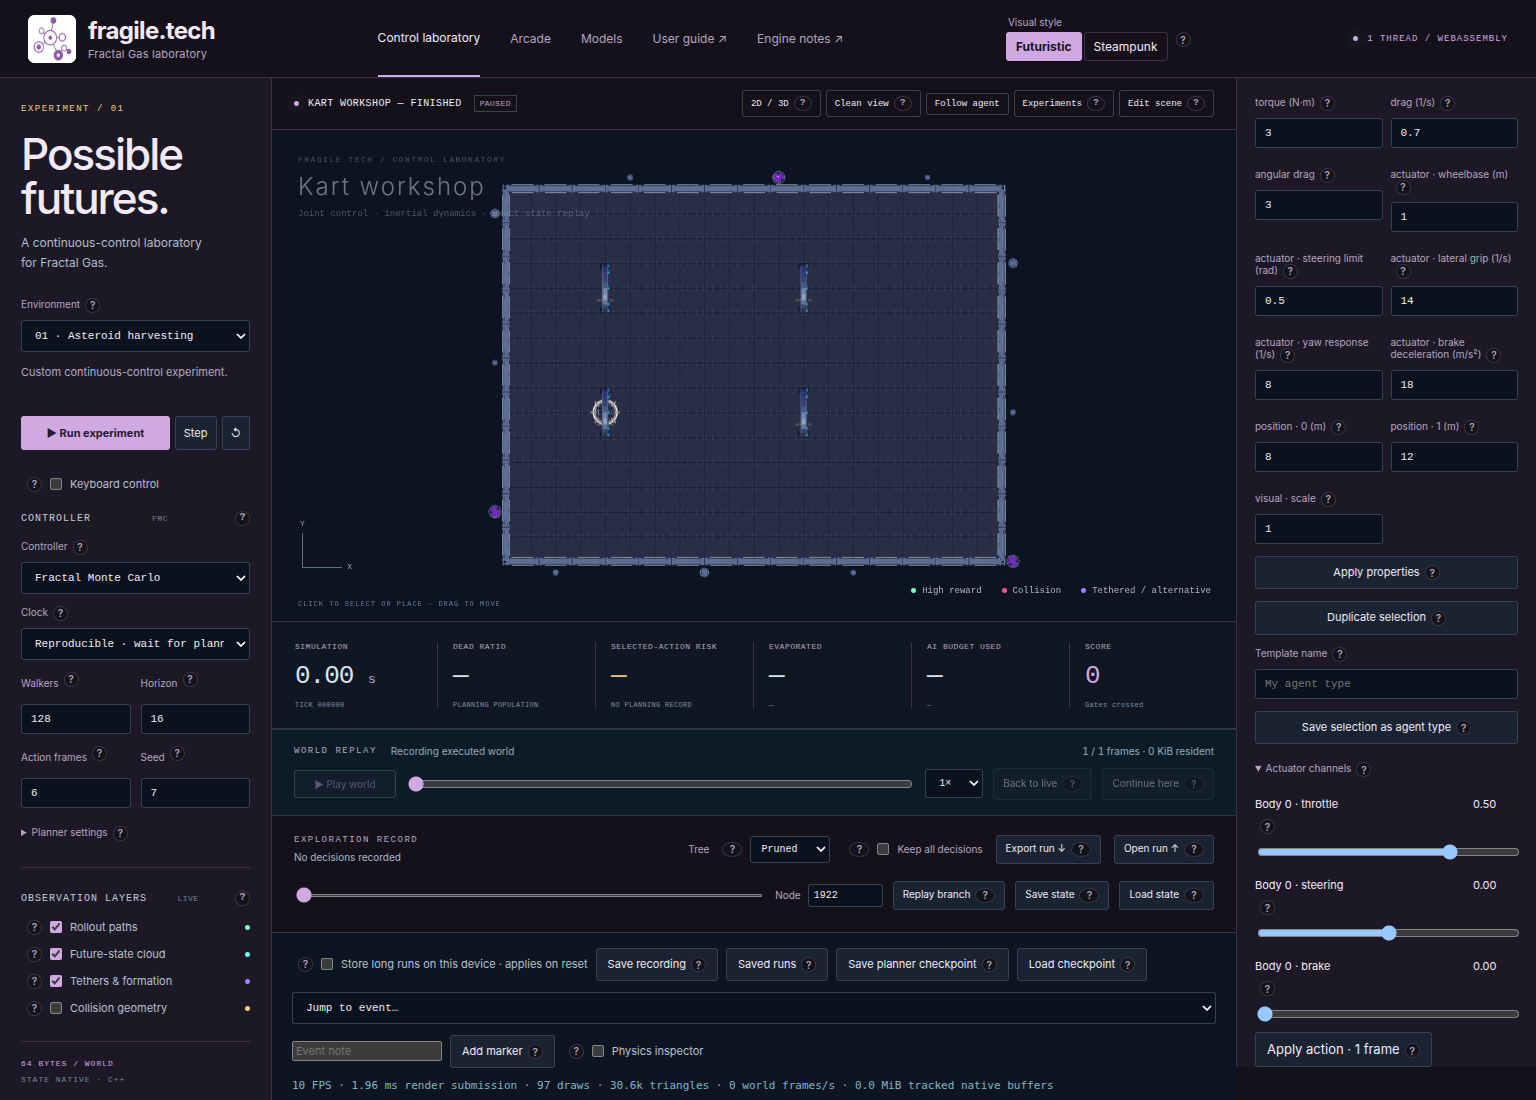Check Store long runs on this device
This screenshot has height=1100, width=1536.
pyautogui.click(x=327, y=964)
